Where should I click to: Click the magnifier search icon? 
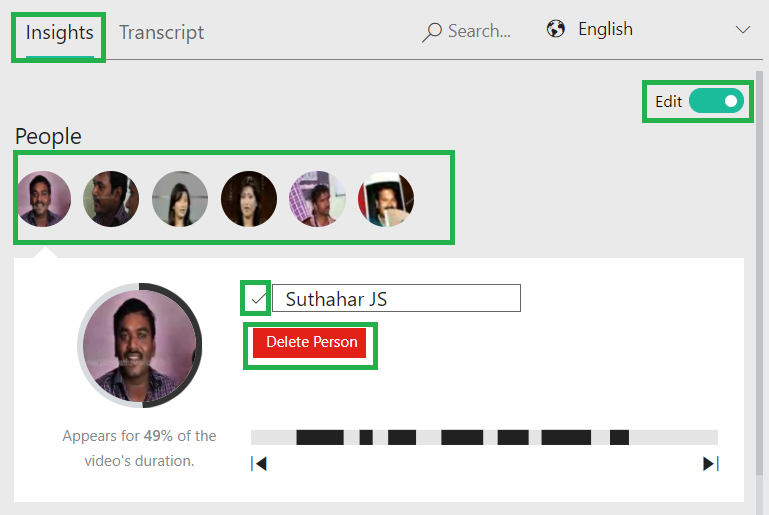pos(432,32)
